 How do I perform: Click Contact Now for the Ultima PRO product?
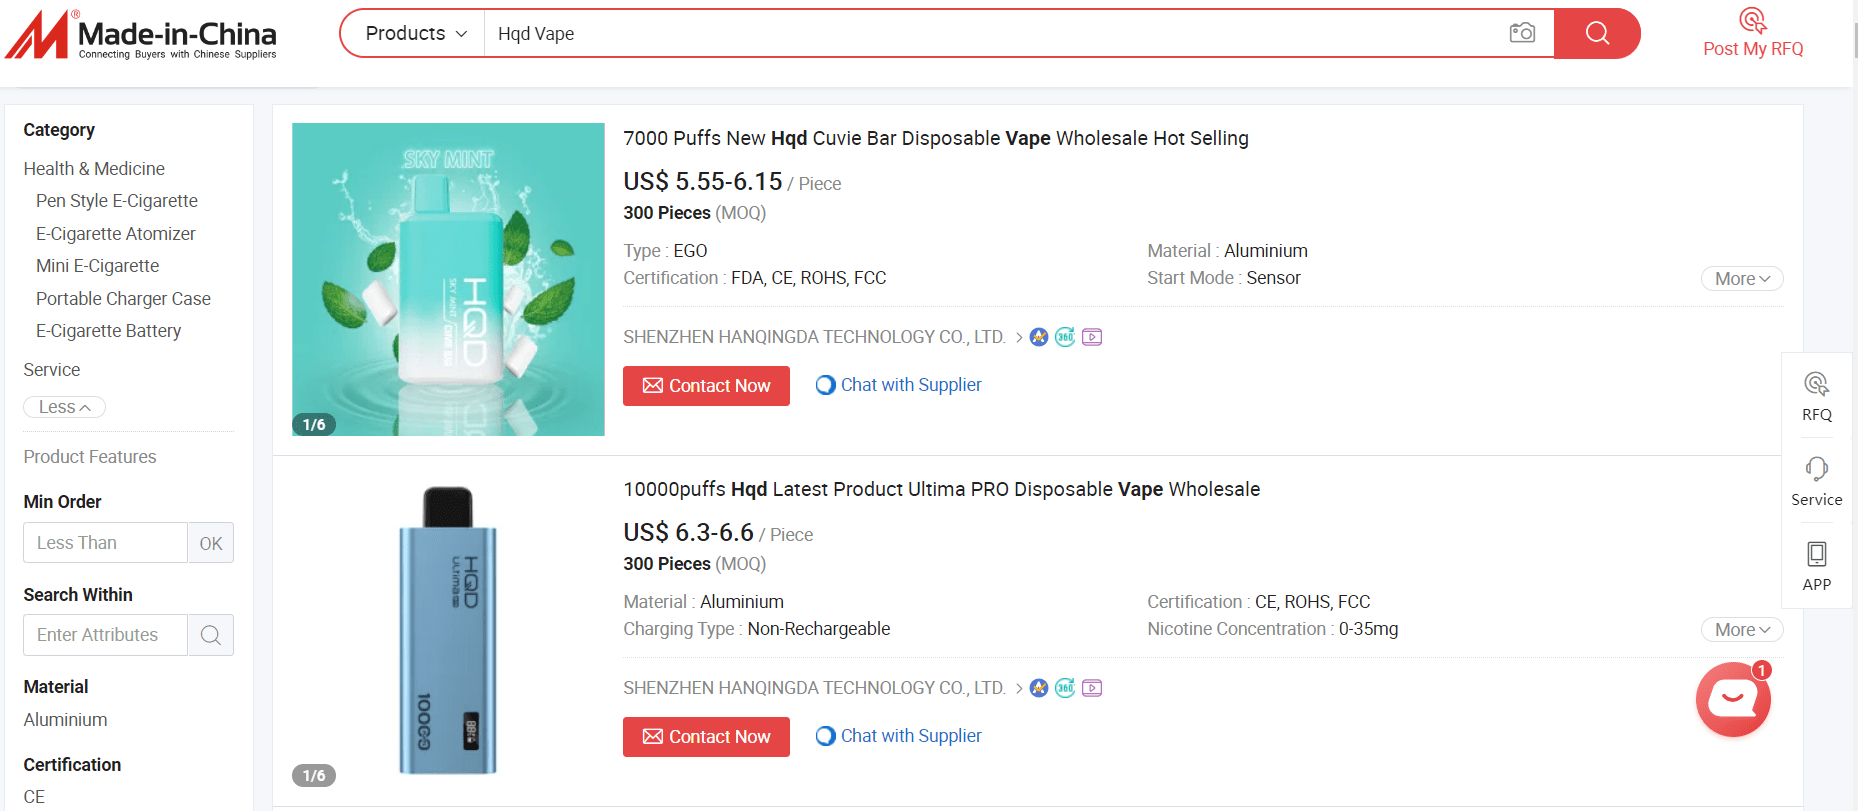point(706,737)
